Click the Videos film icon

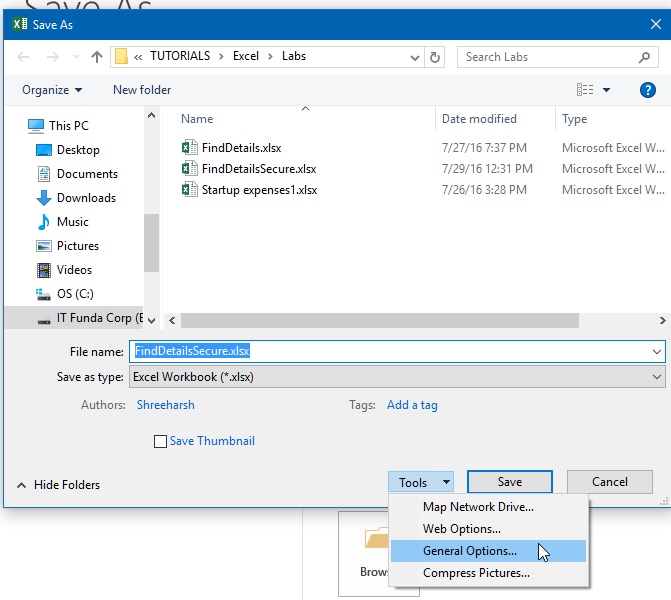pos(44,270)
